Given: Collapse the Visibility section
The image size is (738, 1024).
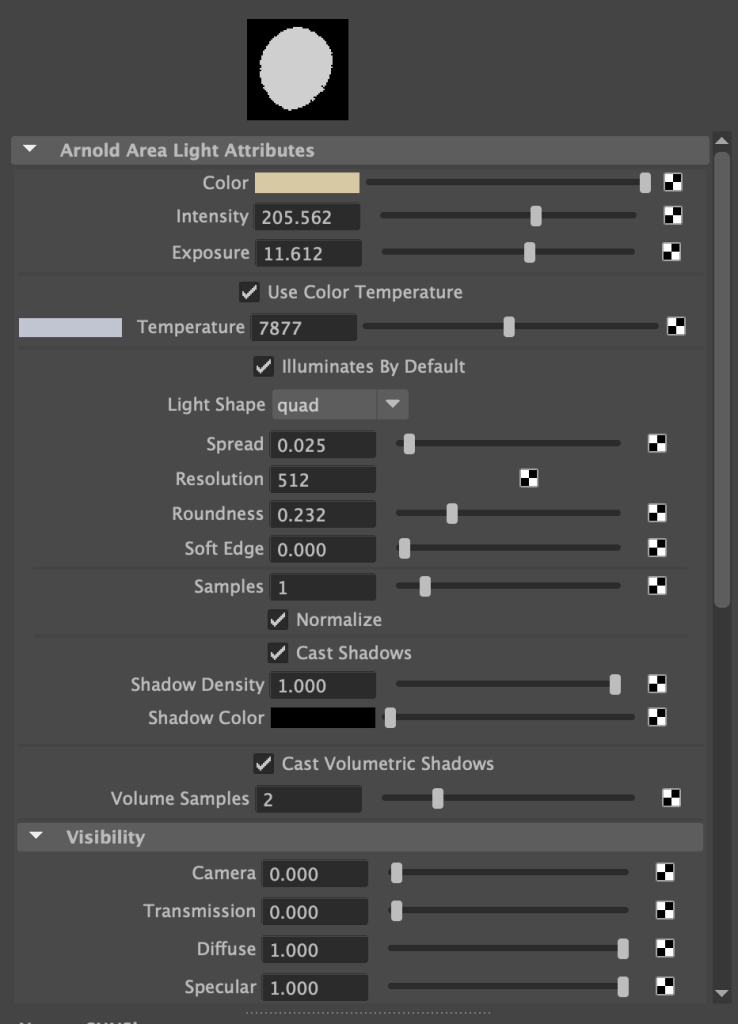Looking at the screenshot, I should 36,837.
